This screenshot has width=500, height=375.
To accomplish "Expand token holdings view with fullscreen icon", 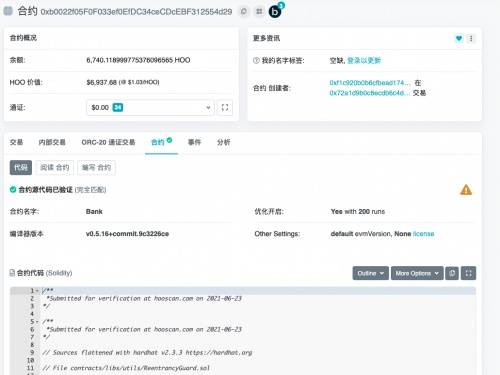I will pyautogui.click(x=225, y=107).
